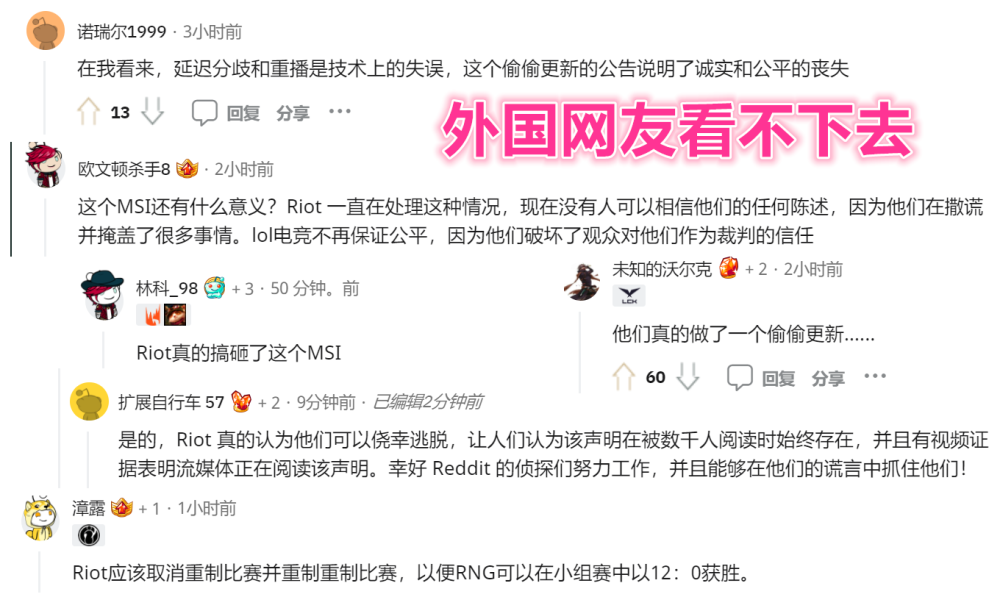Image resolution: width=1000 pixels, height=597 pixels.
Task: Upvote 未知的沃尔克's comment
Action: pos(624,377)
